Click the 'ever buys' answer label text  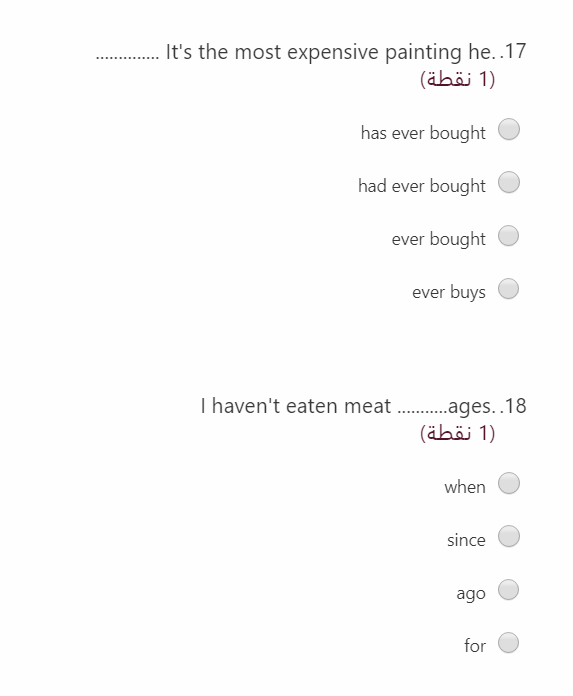click(449, 292)
